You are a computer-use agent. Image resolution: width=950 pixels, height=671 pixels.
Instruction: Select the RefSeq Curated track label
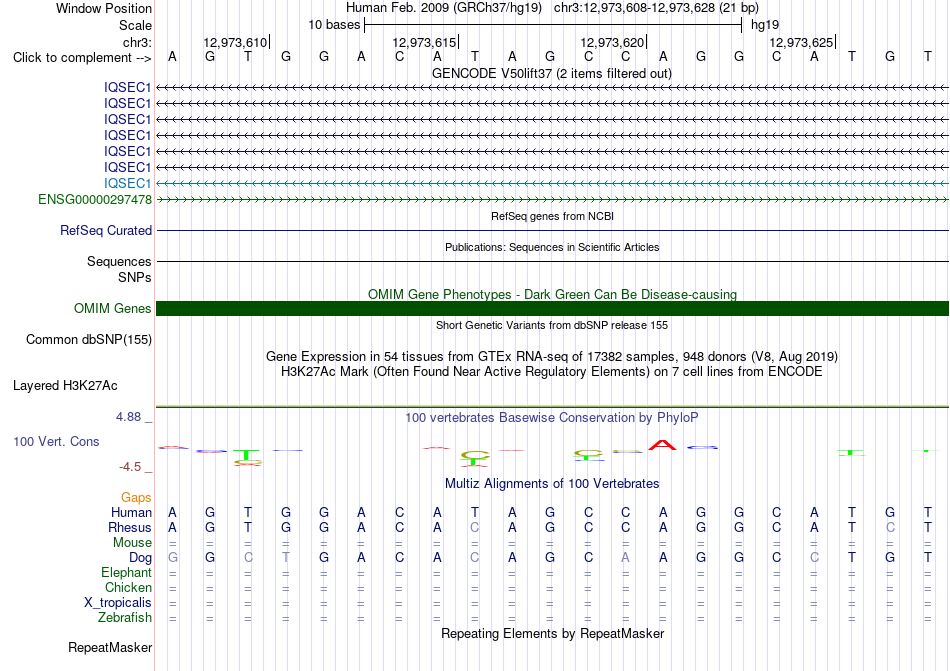pyautogui.click(x=106, y=230)
